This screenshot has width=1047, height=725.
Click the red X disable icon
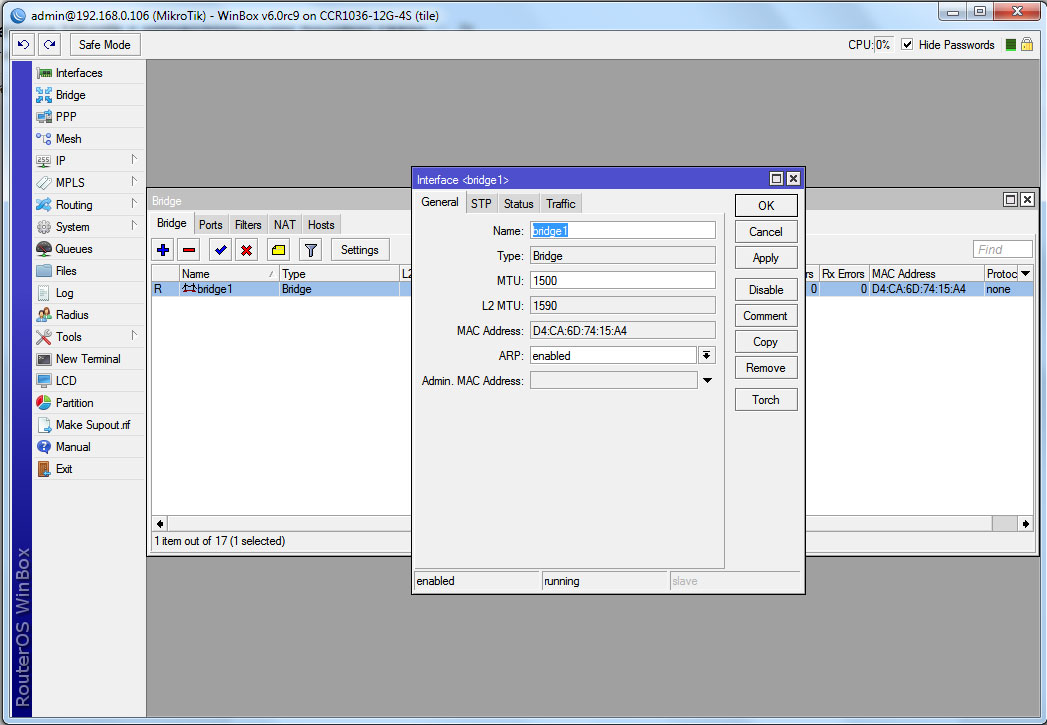[x=245, y=250]
